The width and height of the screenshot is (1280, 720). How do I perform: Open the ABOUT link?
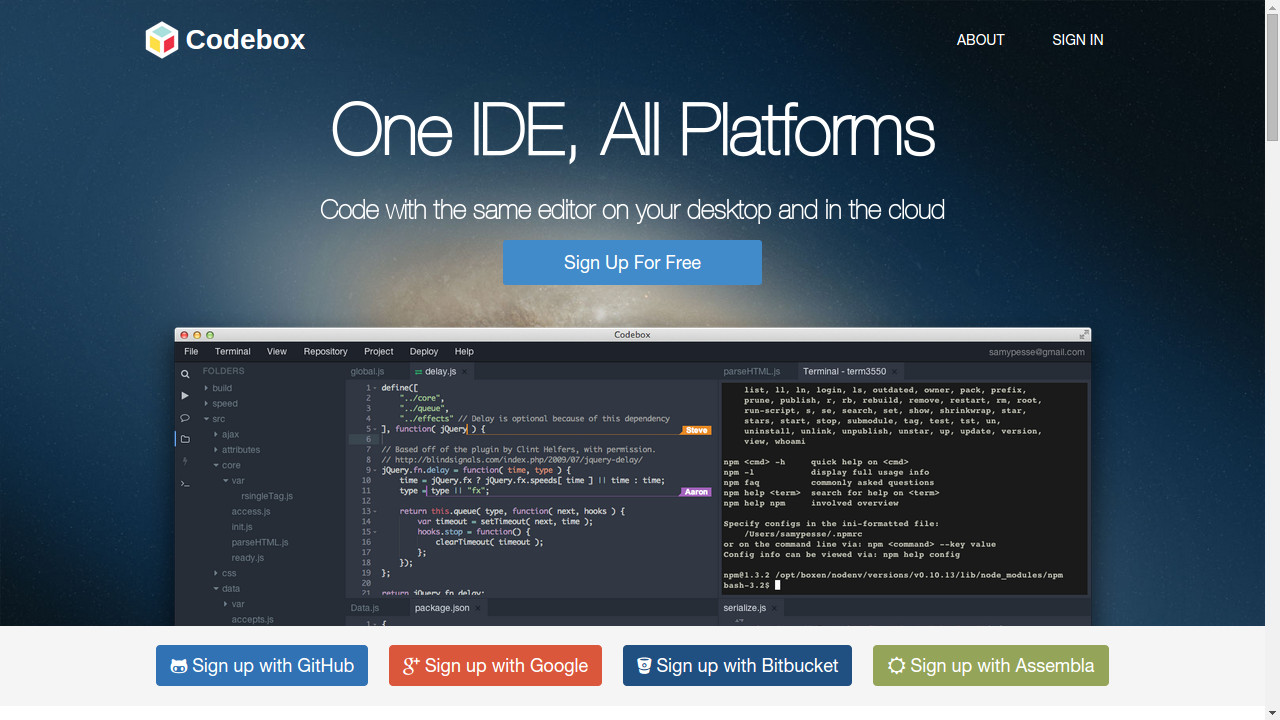tap(980, 40)
